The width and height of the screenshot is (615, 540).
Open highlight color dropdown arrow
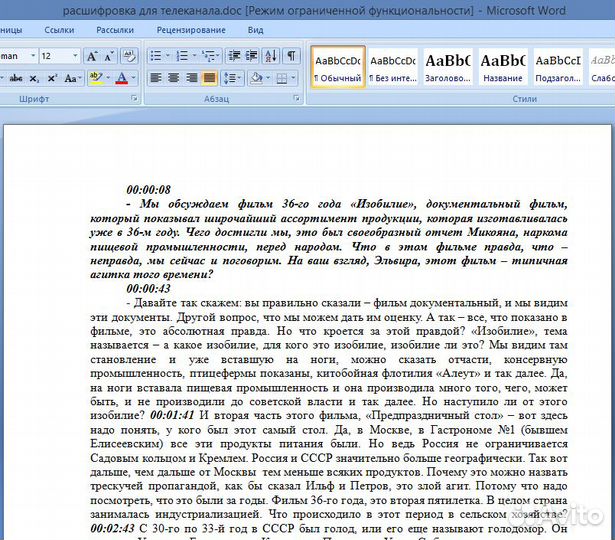click(108, 78)
